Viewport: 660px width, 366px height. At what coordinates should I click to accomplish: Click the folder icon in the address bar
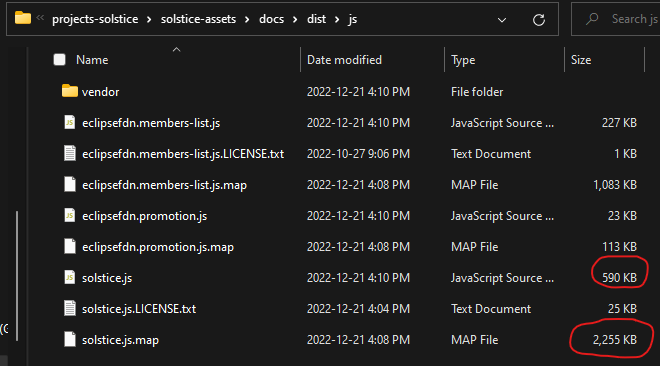coord(23,18)
